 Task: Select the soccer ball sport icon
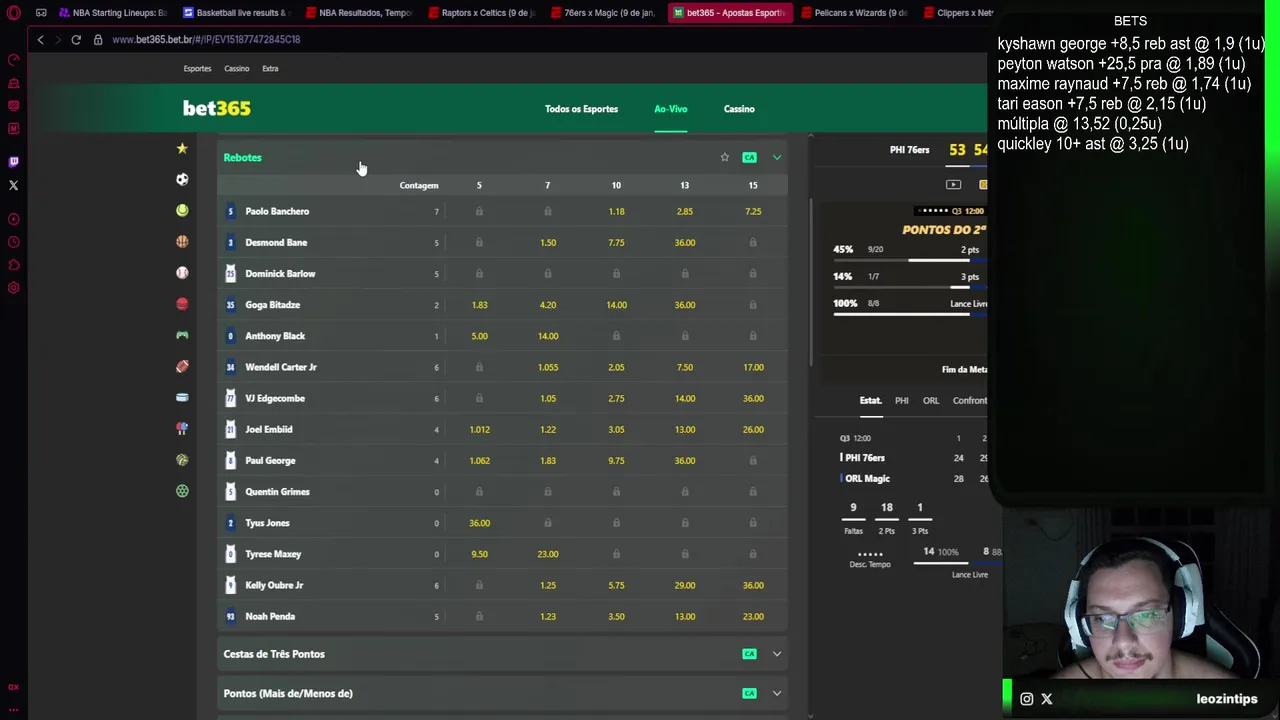coord(182,180)
